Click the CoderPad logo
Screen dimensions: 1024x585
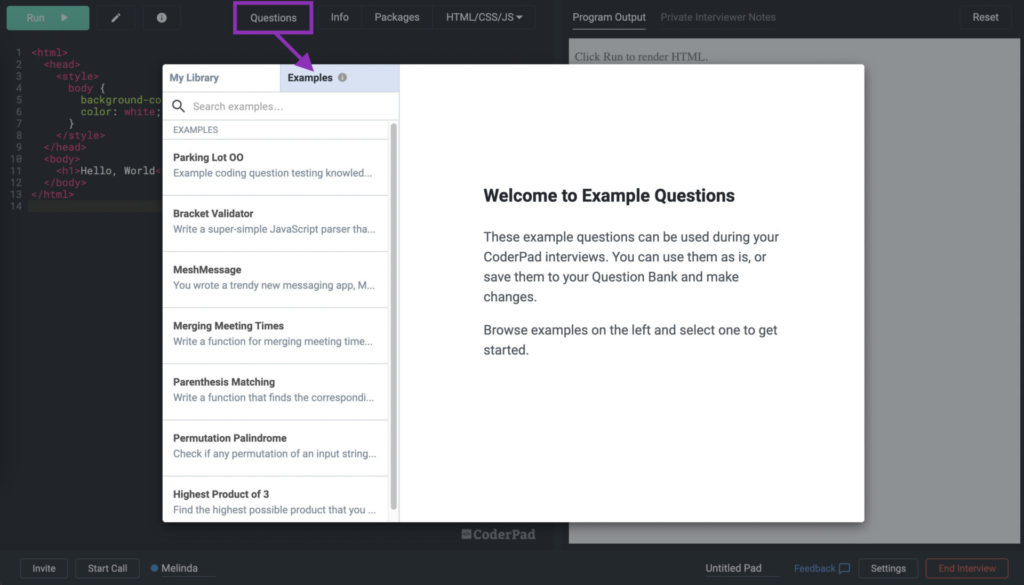pyautogui.click(x=499, y=533)
